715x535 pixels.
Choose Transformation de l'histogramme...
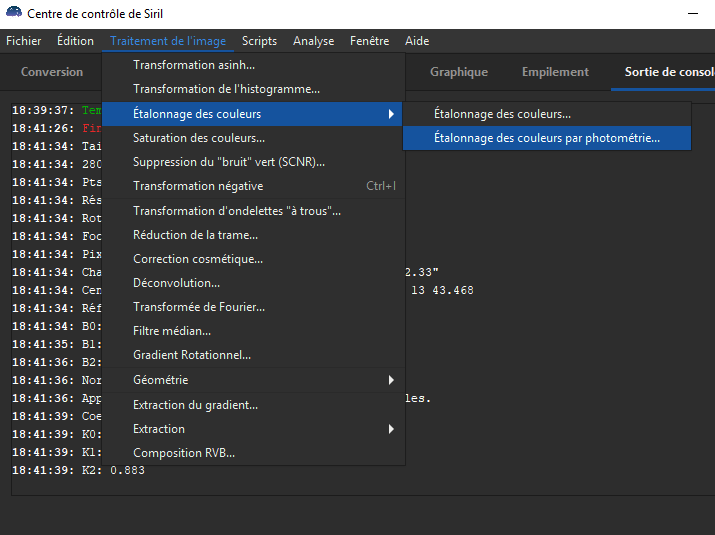(x=254, y=89)
